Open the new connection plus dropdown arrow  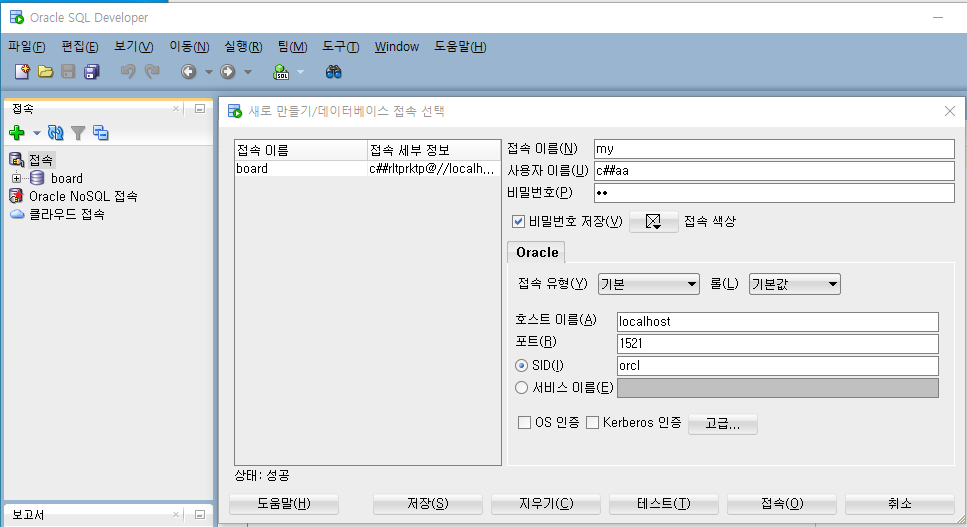36,133
